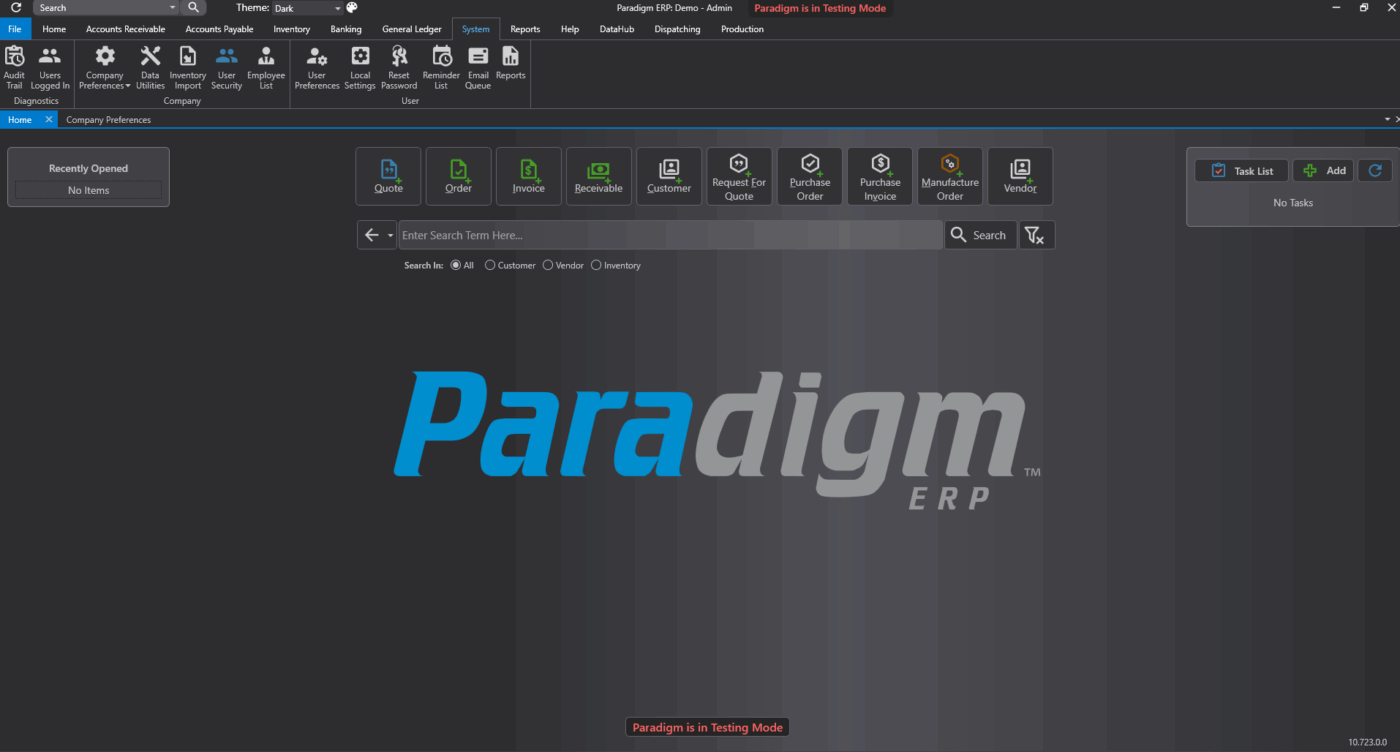The height and width of the screenshot is (752, 1400).
Task: Click the Reset Password icon
Action: coord(399,68)
